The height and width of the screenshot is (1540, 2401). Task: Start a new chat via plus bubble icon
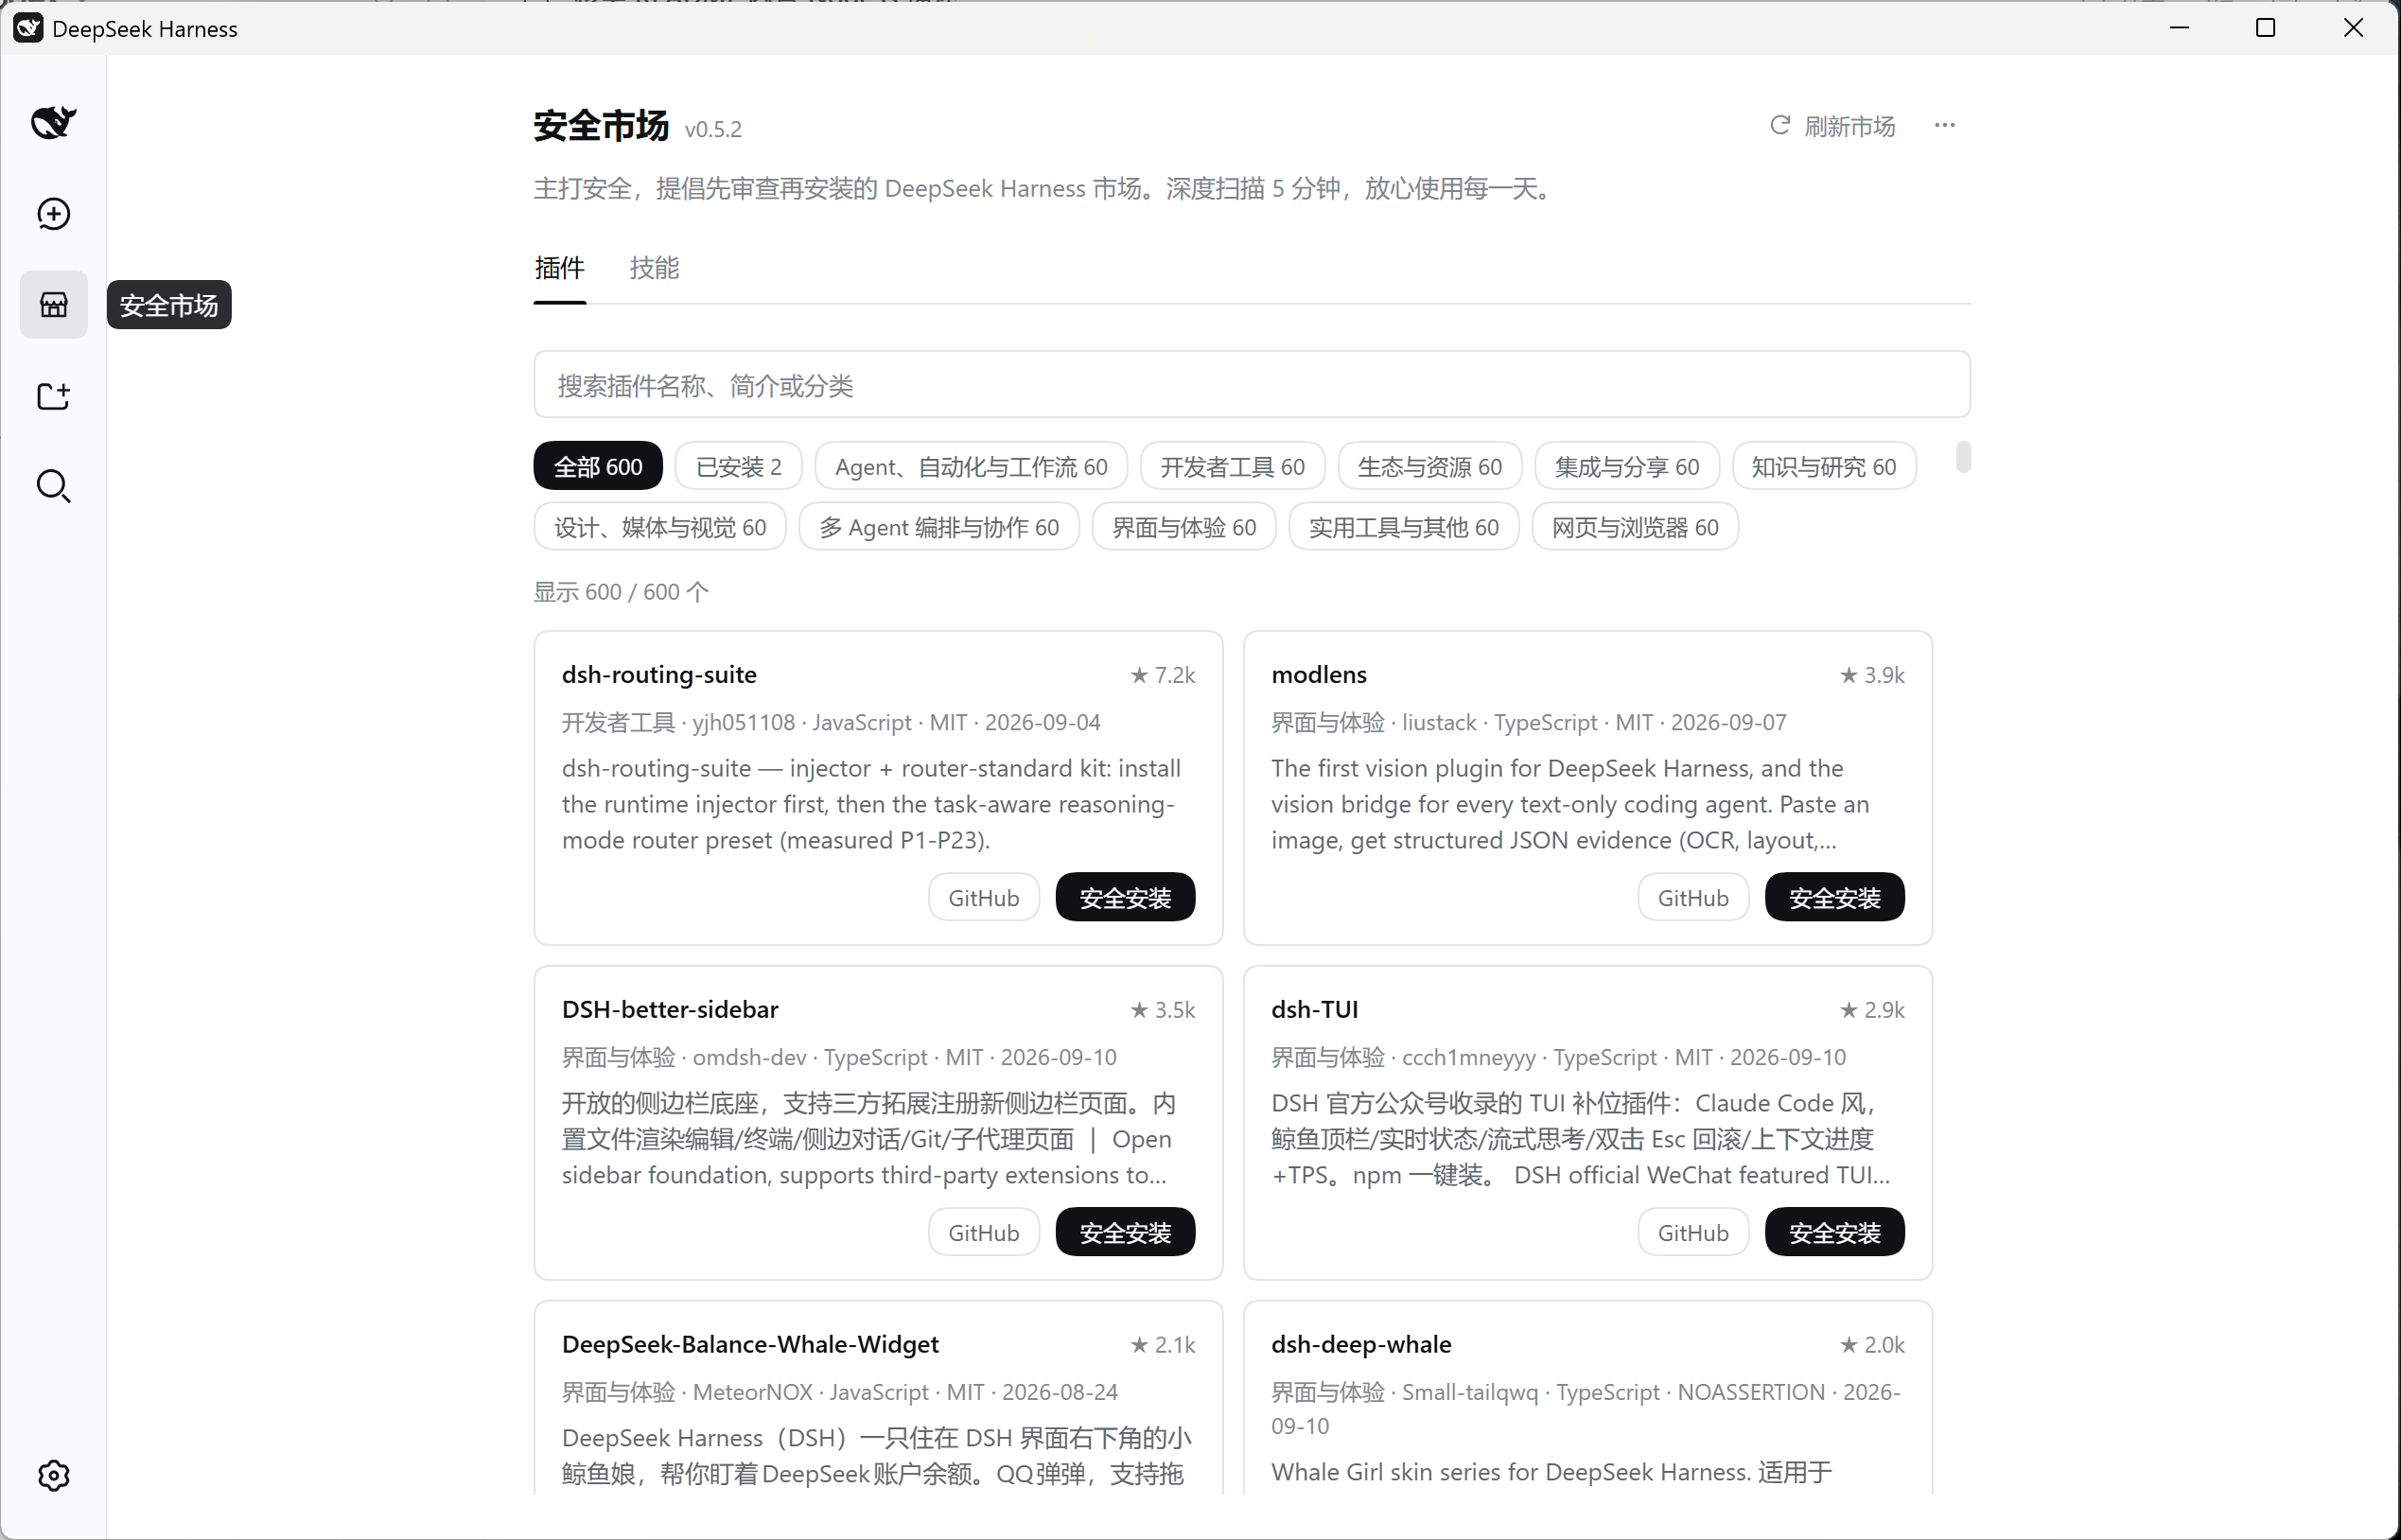click(x=53, y=213)
